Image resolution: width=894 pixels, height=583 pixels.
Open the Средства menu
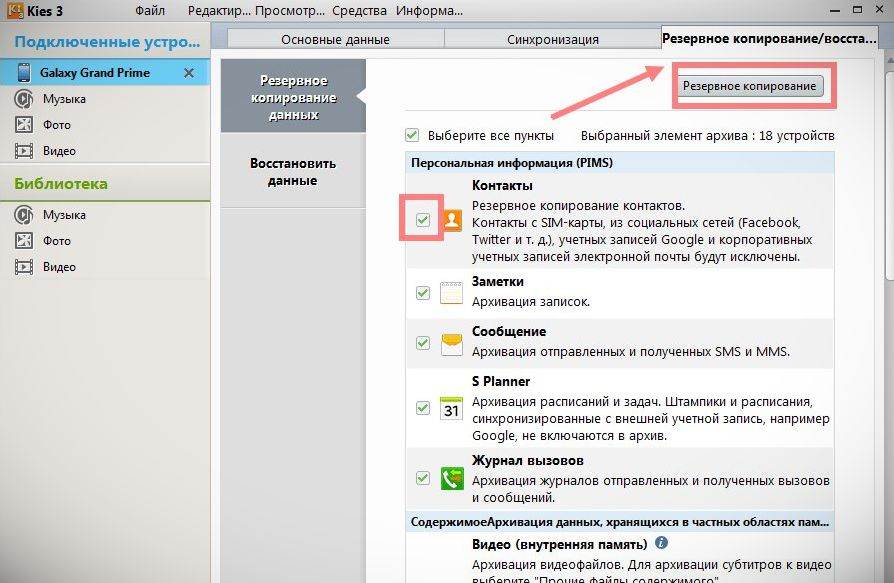[359, 11]
